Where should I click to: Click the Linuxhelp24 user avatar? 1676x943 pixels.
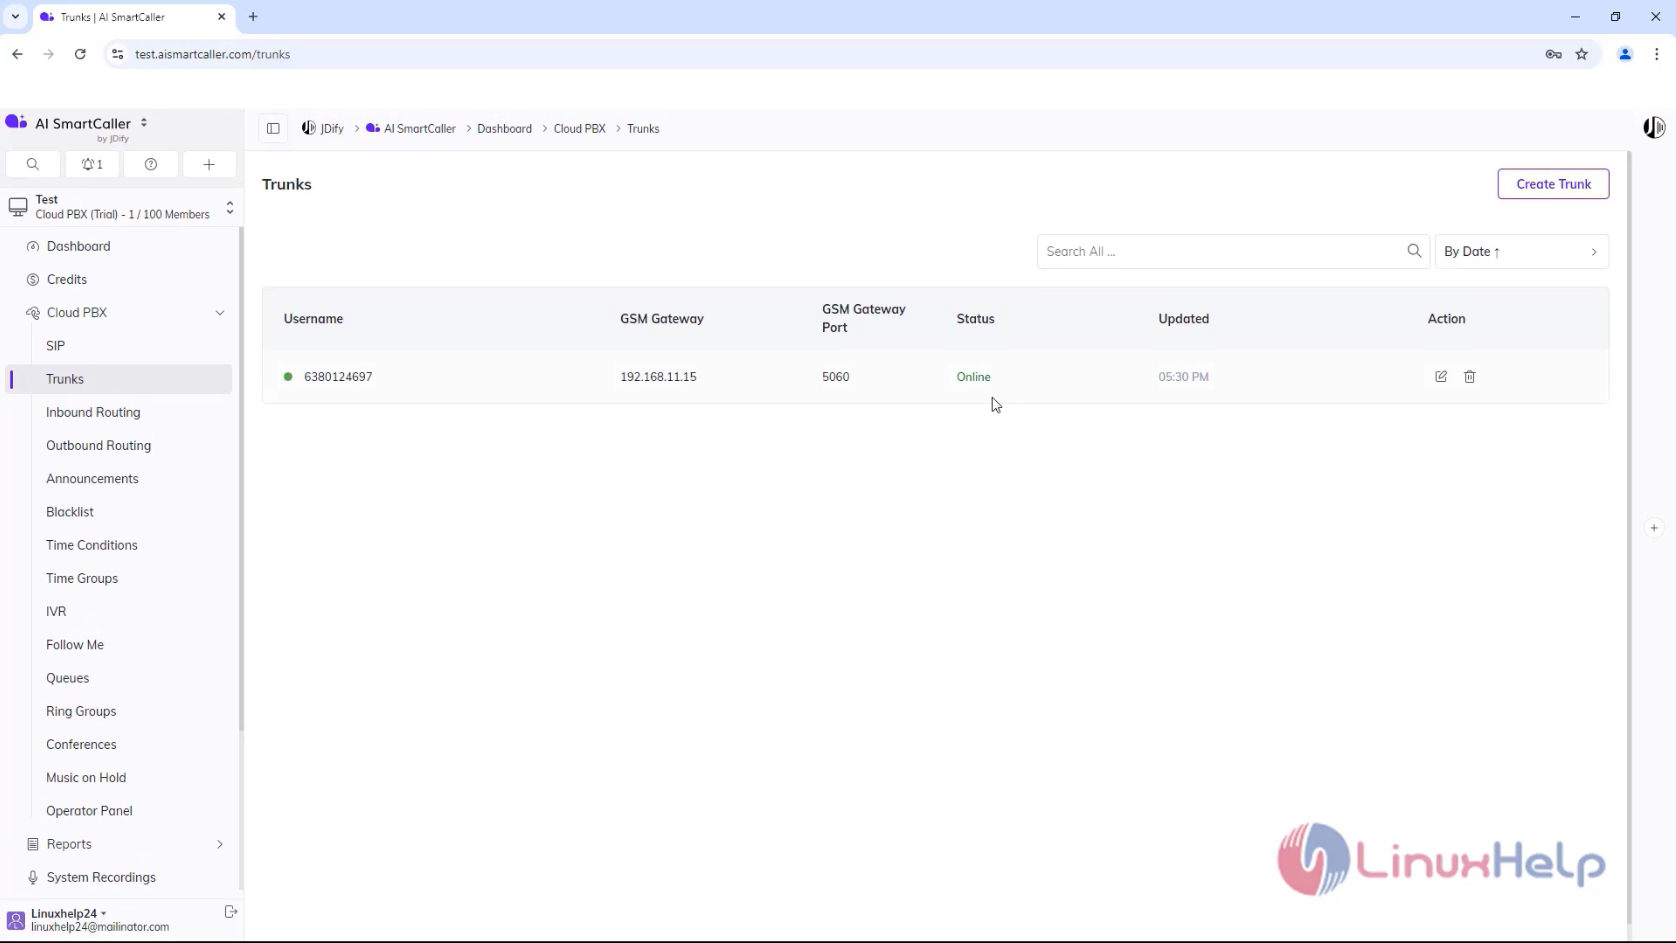pyautogui.click(x=15, y=920)
